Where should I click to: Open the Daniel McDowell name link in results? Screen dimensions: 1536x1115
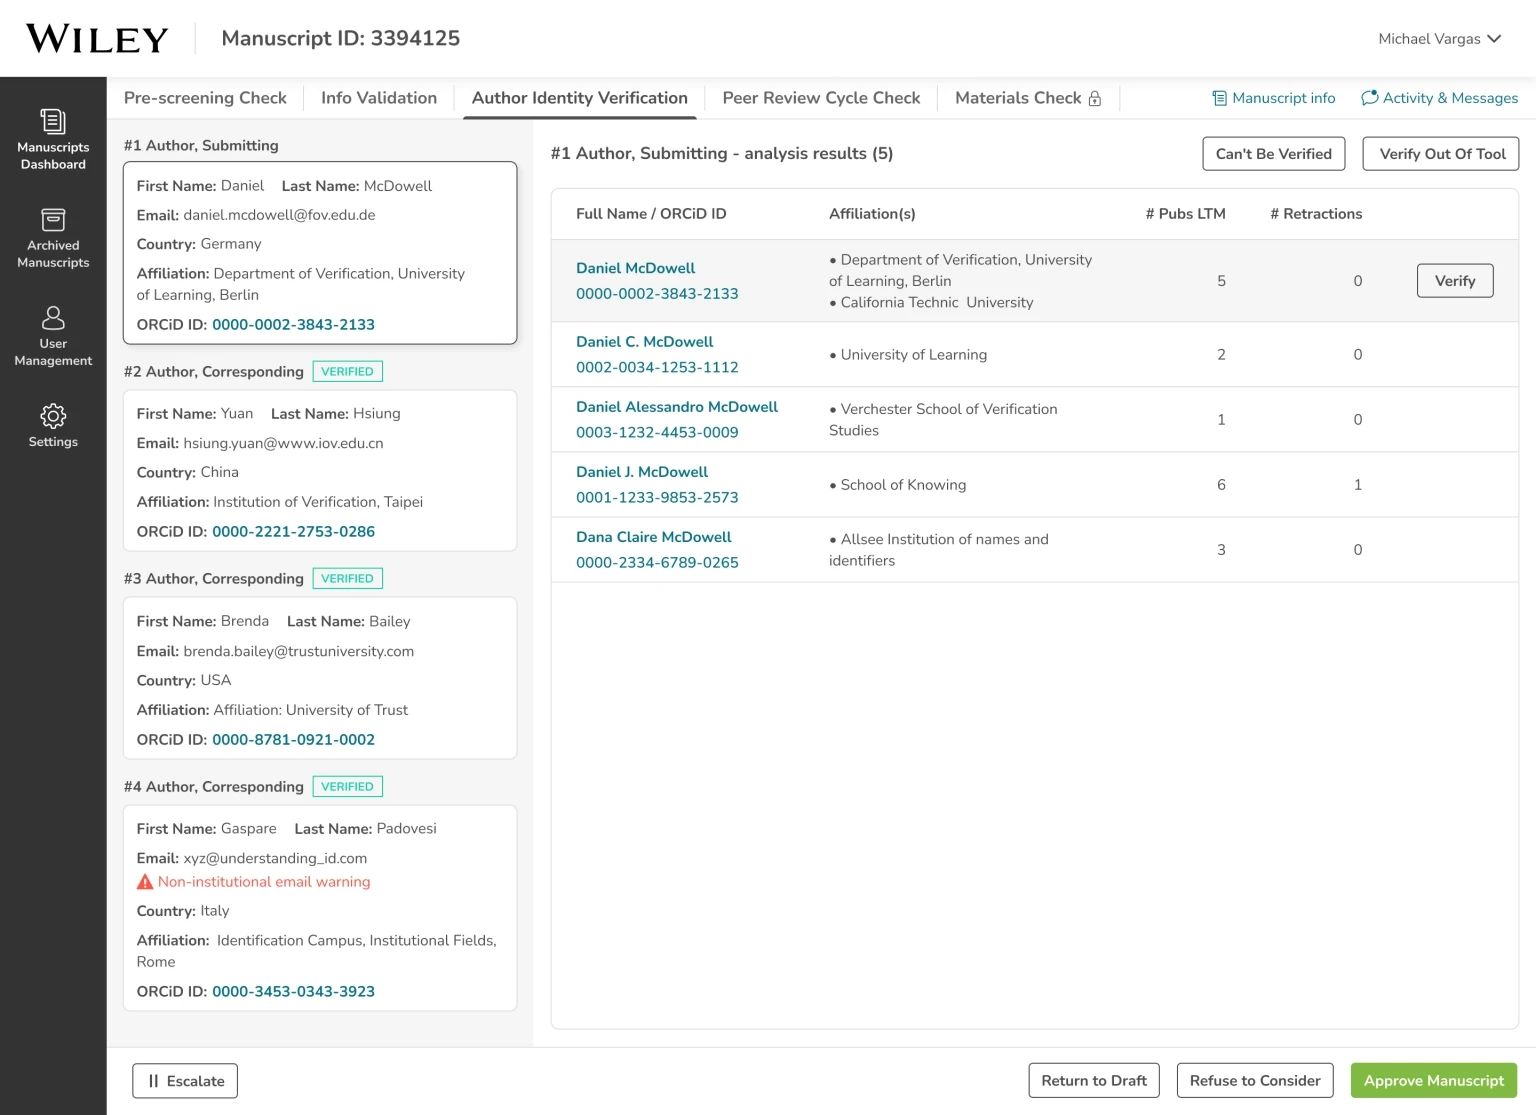pos(635,268)
